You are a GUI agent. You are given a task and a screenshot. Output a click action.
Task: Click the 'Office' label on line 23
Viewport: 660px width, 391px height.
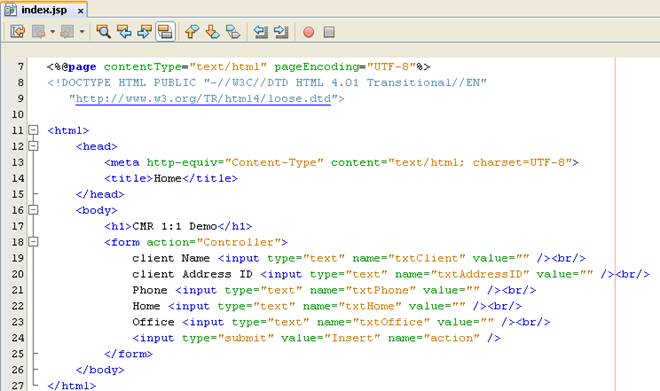click(x=154, y=322)
